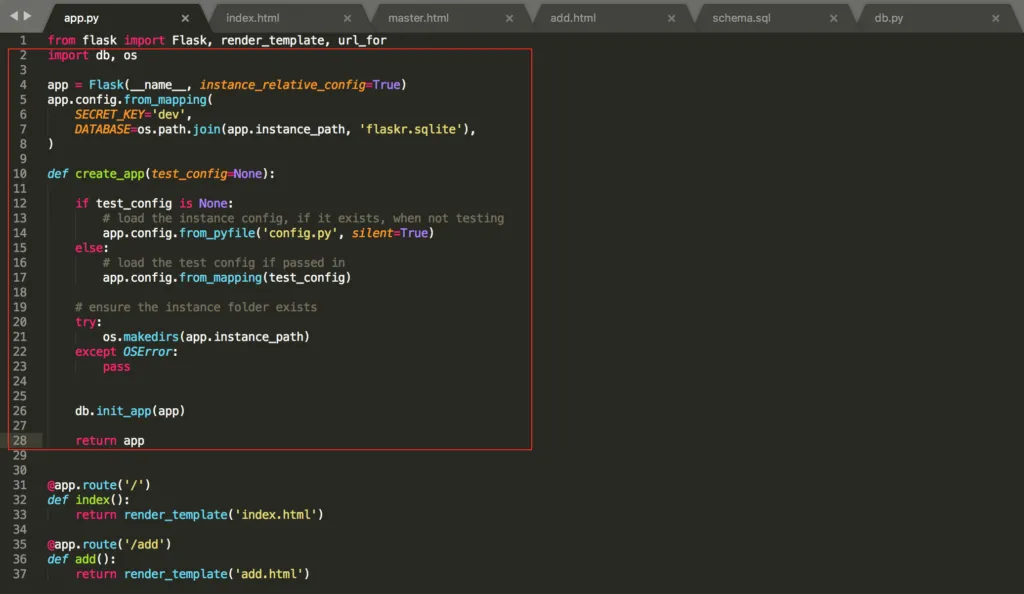Click line number 1 in the gutter
The height and width of the screenshot is (594, 1024).
point(23,40)
